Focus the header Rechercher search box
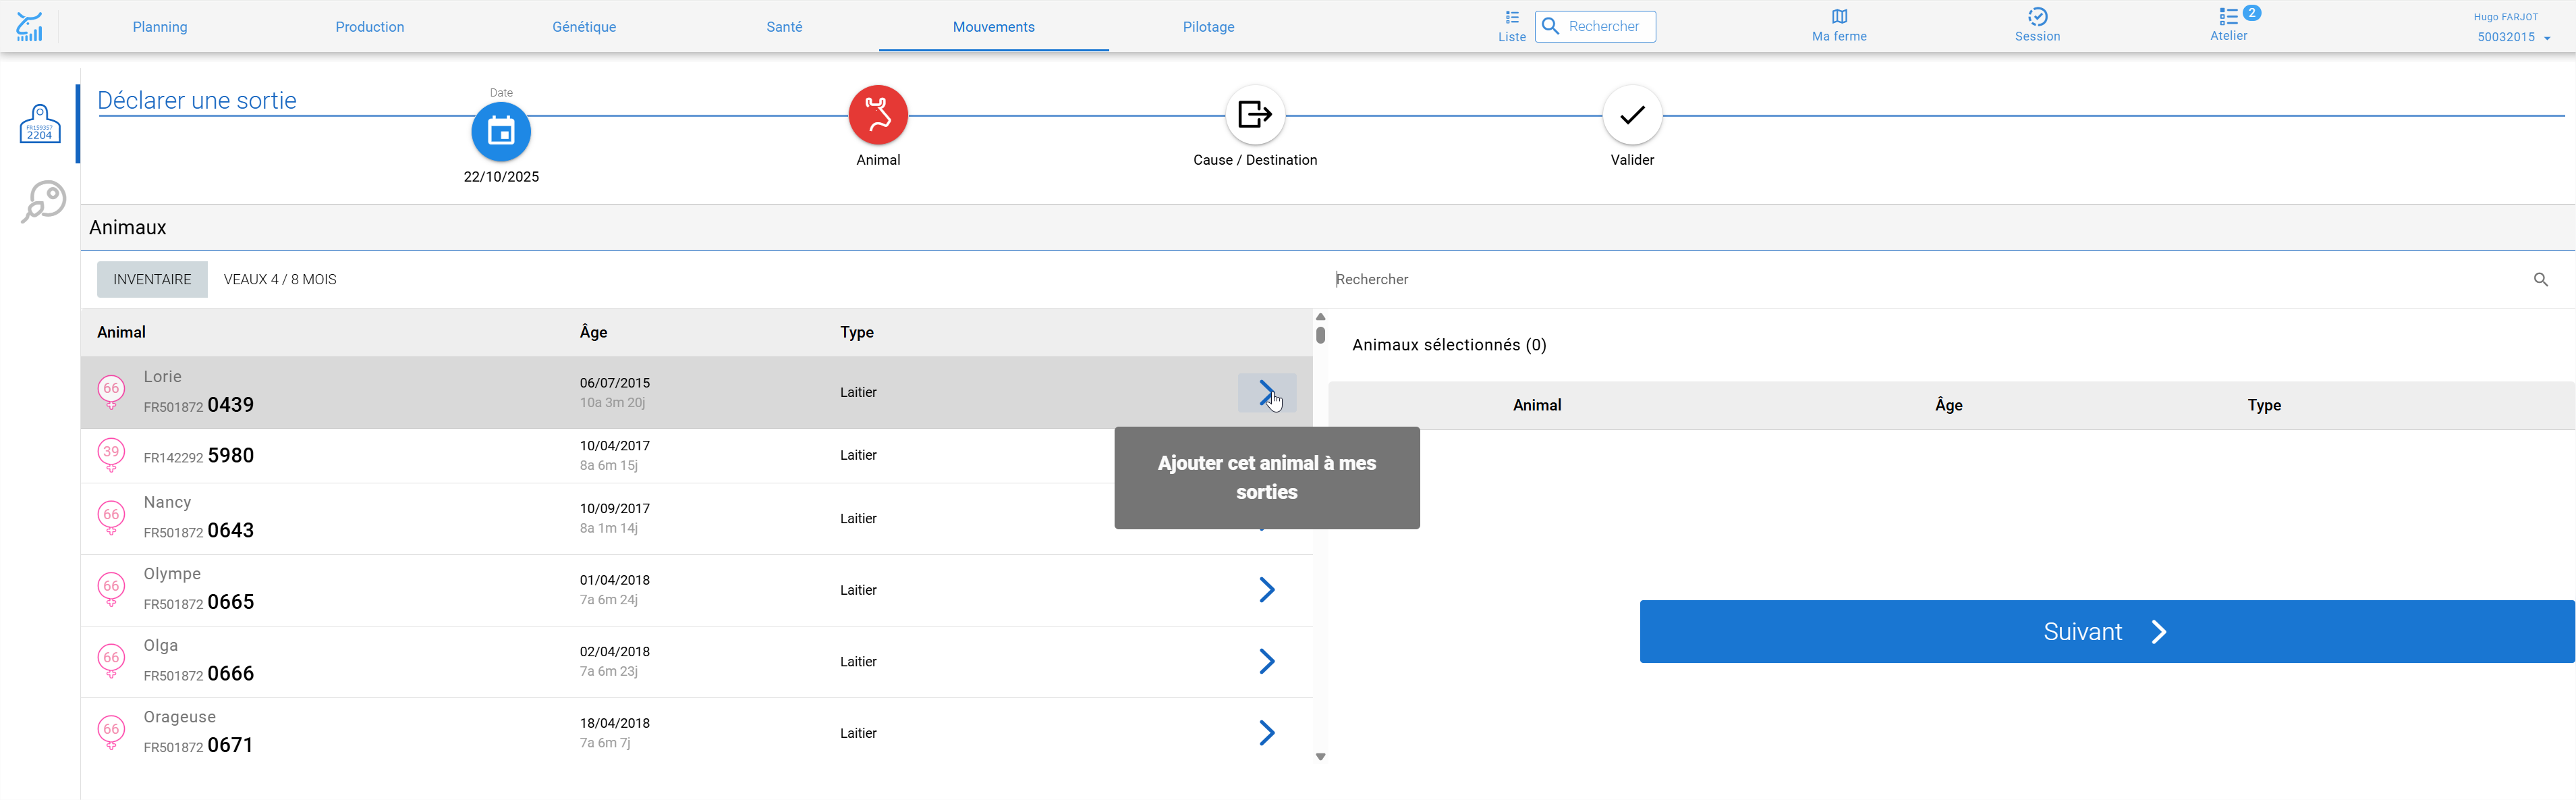The width and height of the screenshot is (2576, 800). click(1594, 26)
